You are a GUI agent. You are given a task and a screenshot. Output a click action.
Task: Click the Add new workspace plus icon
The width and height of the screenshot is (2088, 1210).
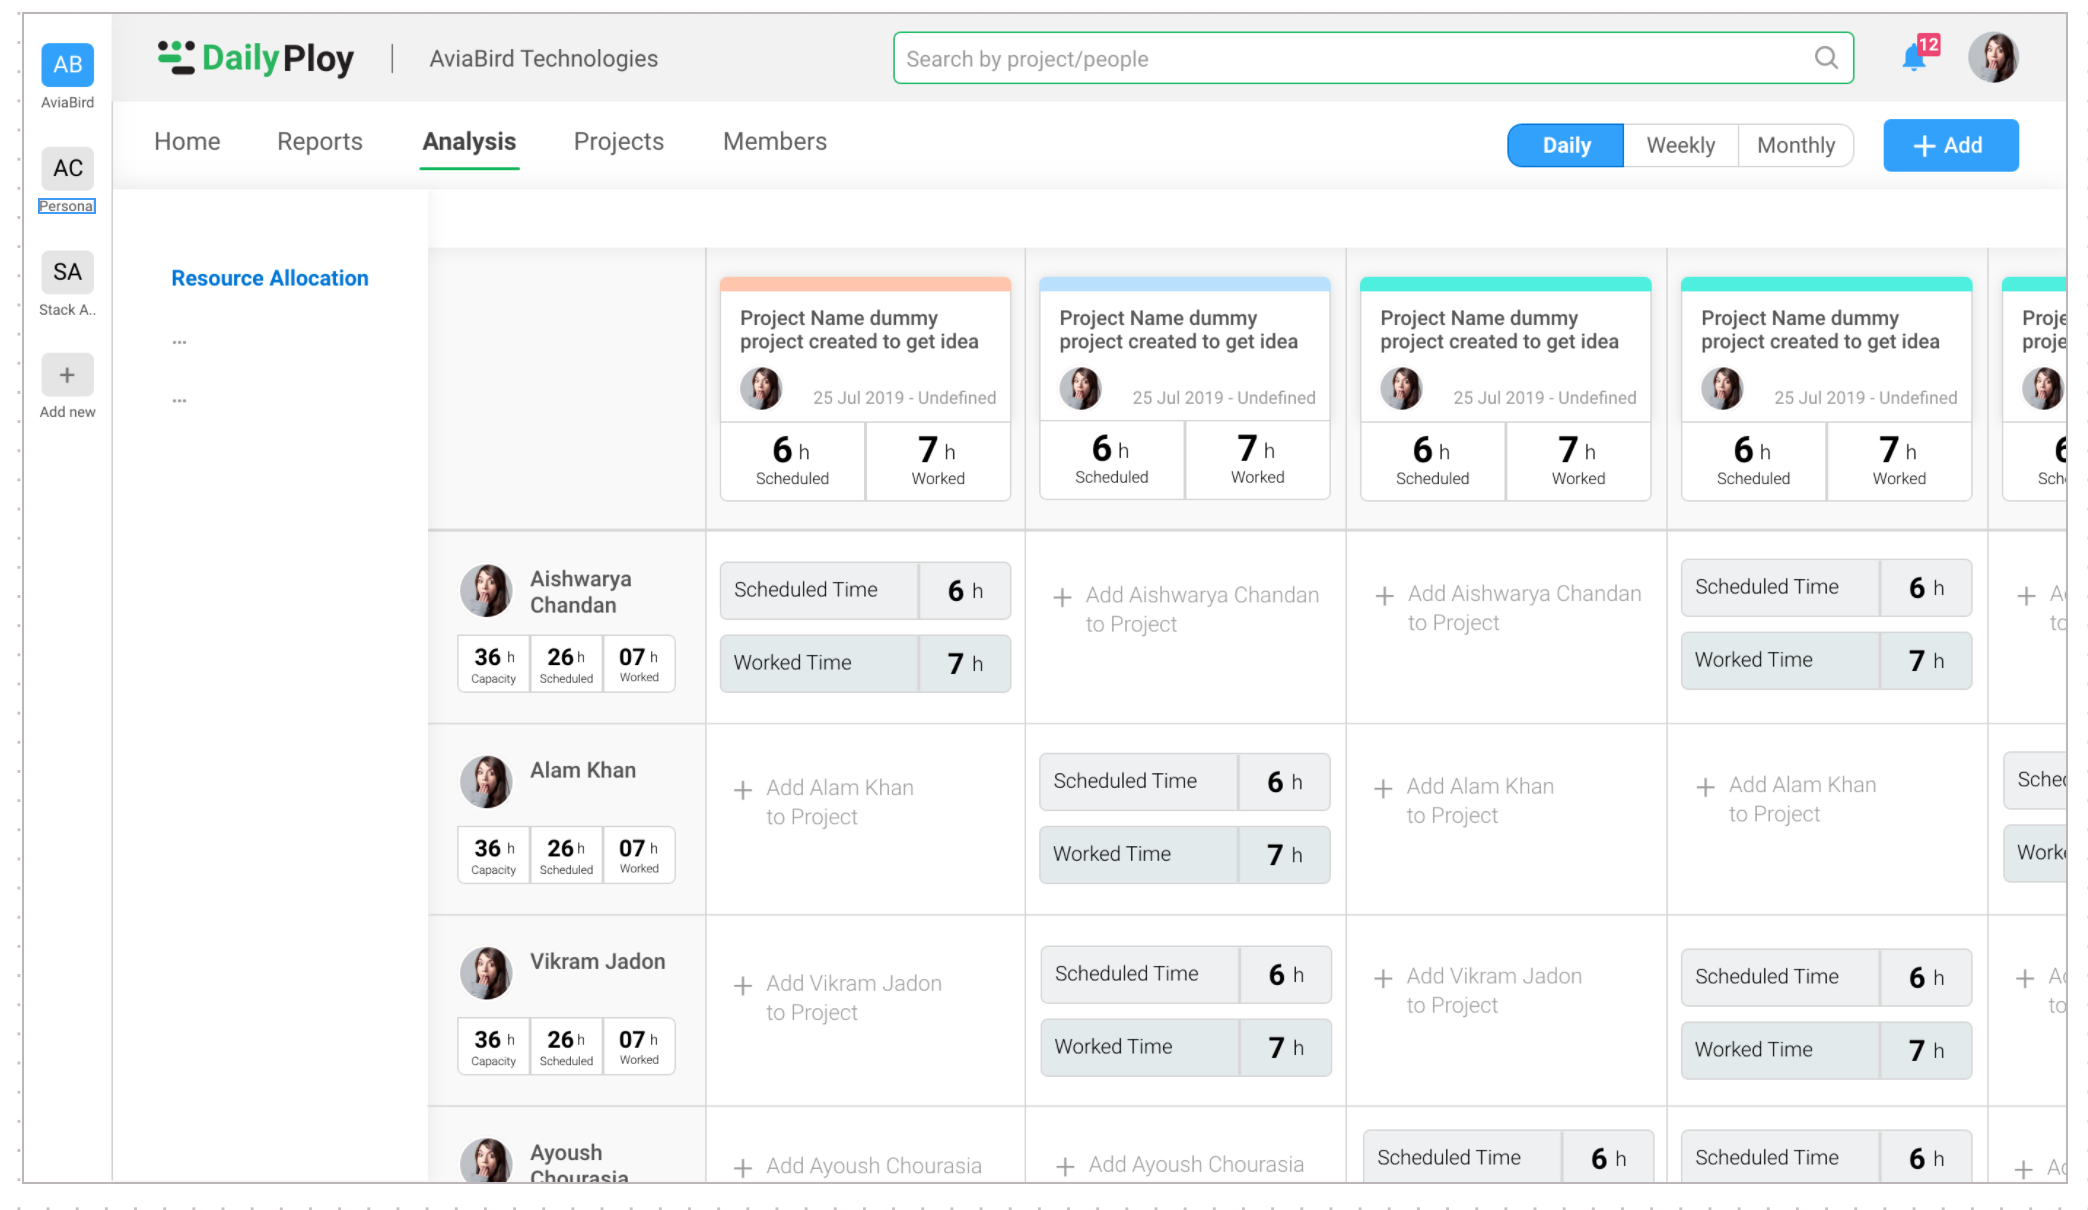[67, 375]
